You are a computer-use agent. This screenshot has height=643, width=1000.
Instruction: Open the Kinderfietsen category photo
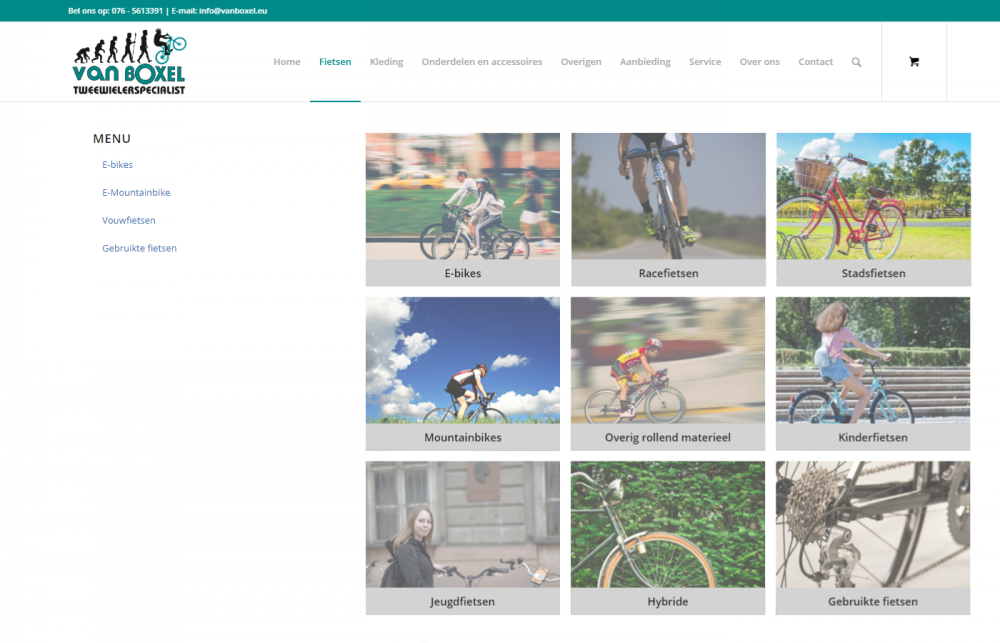click(873, 360)
